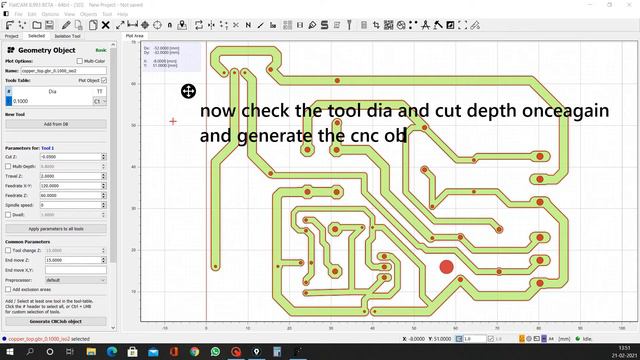Open the folder icon in toolbar
The width and height of the screenshot is (640, 360).
(37, 25)
